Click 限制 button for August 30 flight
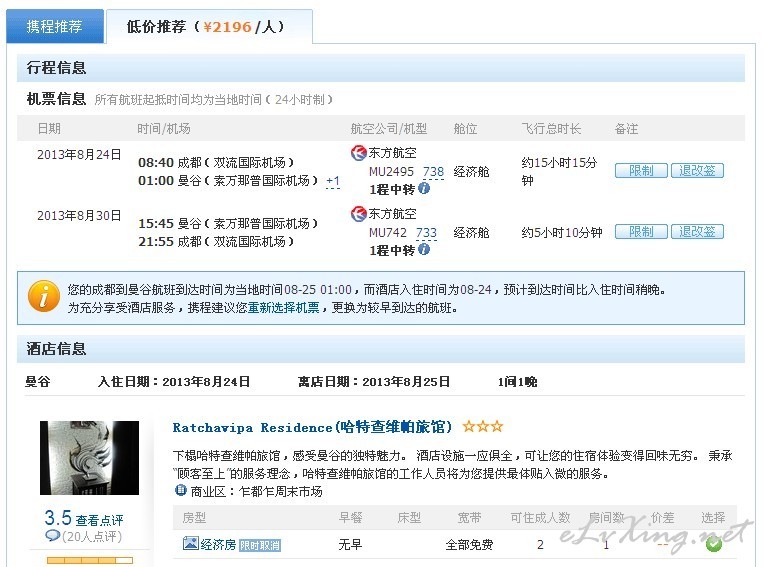The image size is (764, 567). click(641, 231)
